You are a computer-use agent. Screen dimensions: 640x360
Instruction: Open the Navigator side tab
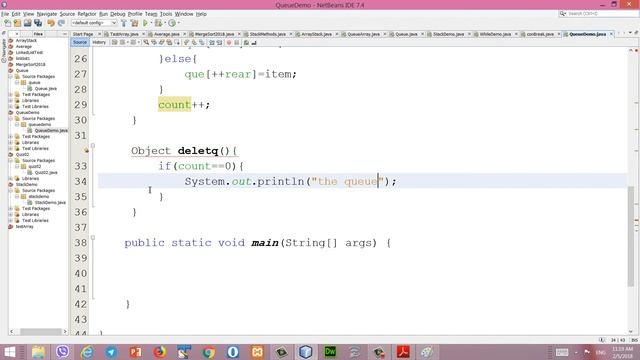click(x=4, y=51)
